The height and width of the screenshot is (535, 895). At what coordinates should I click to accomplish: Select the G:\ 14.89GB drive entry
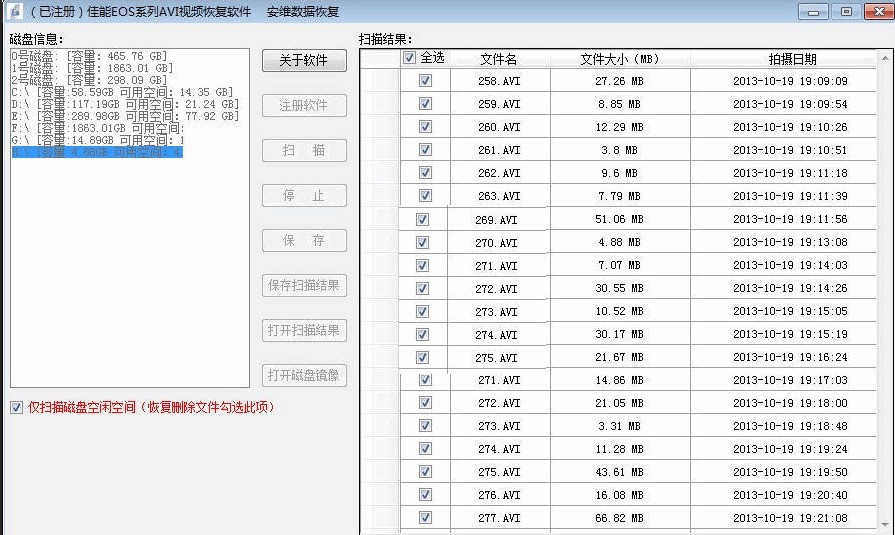98,140
